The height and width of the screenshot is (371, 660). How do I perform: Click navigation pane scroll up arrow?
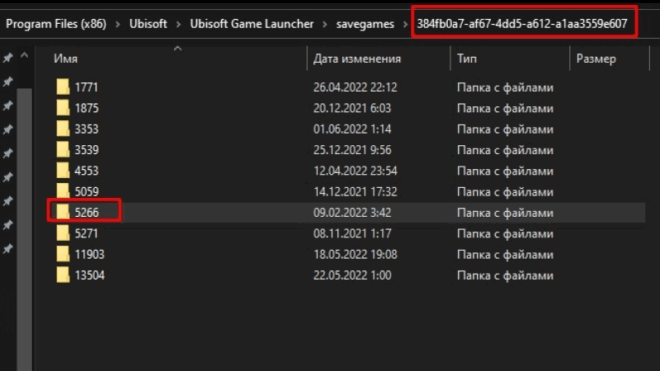click(x=24, y=56)
